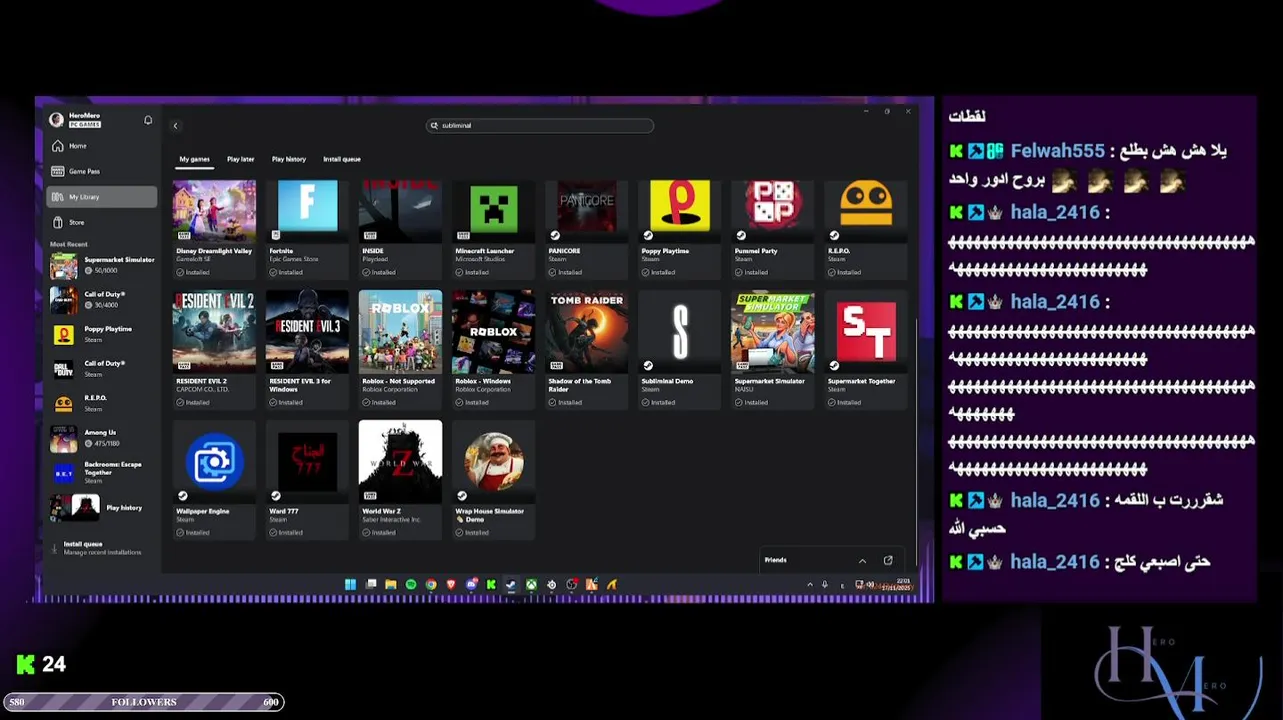Open the Subliminal Demo tile
The width and height of the screenshot is (1283, 720).
tap(679, 350)
